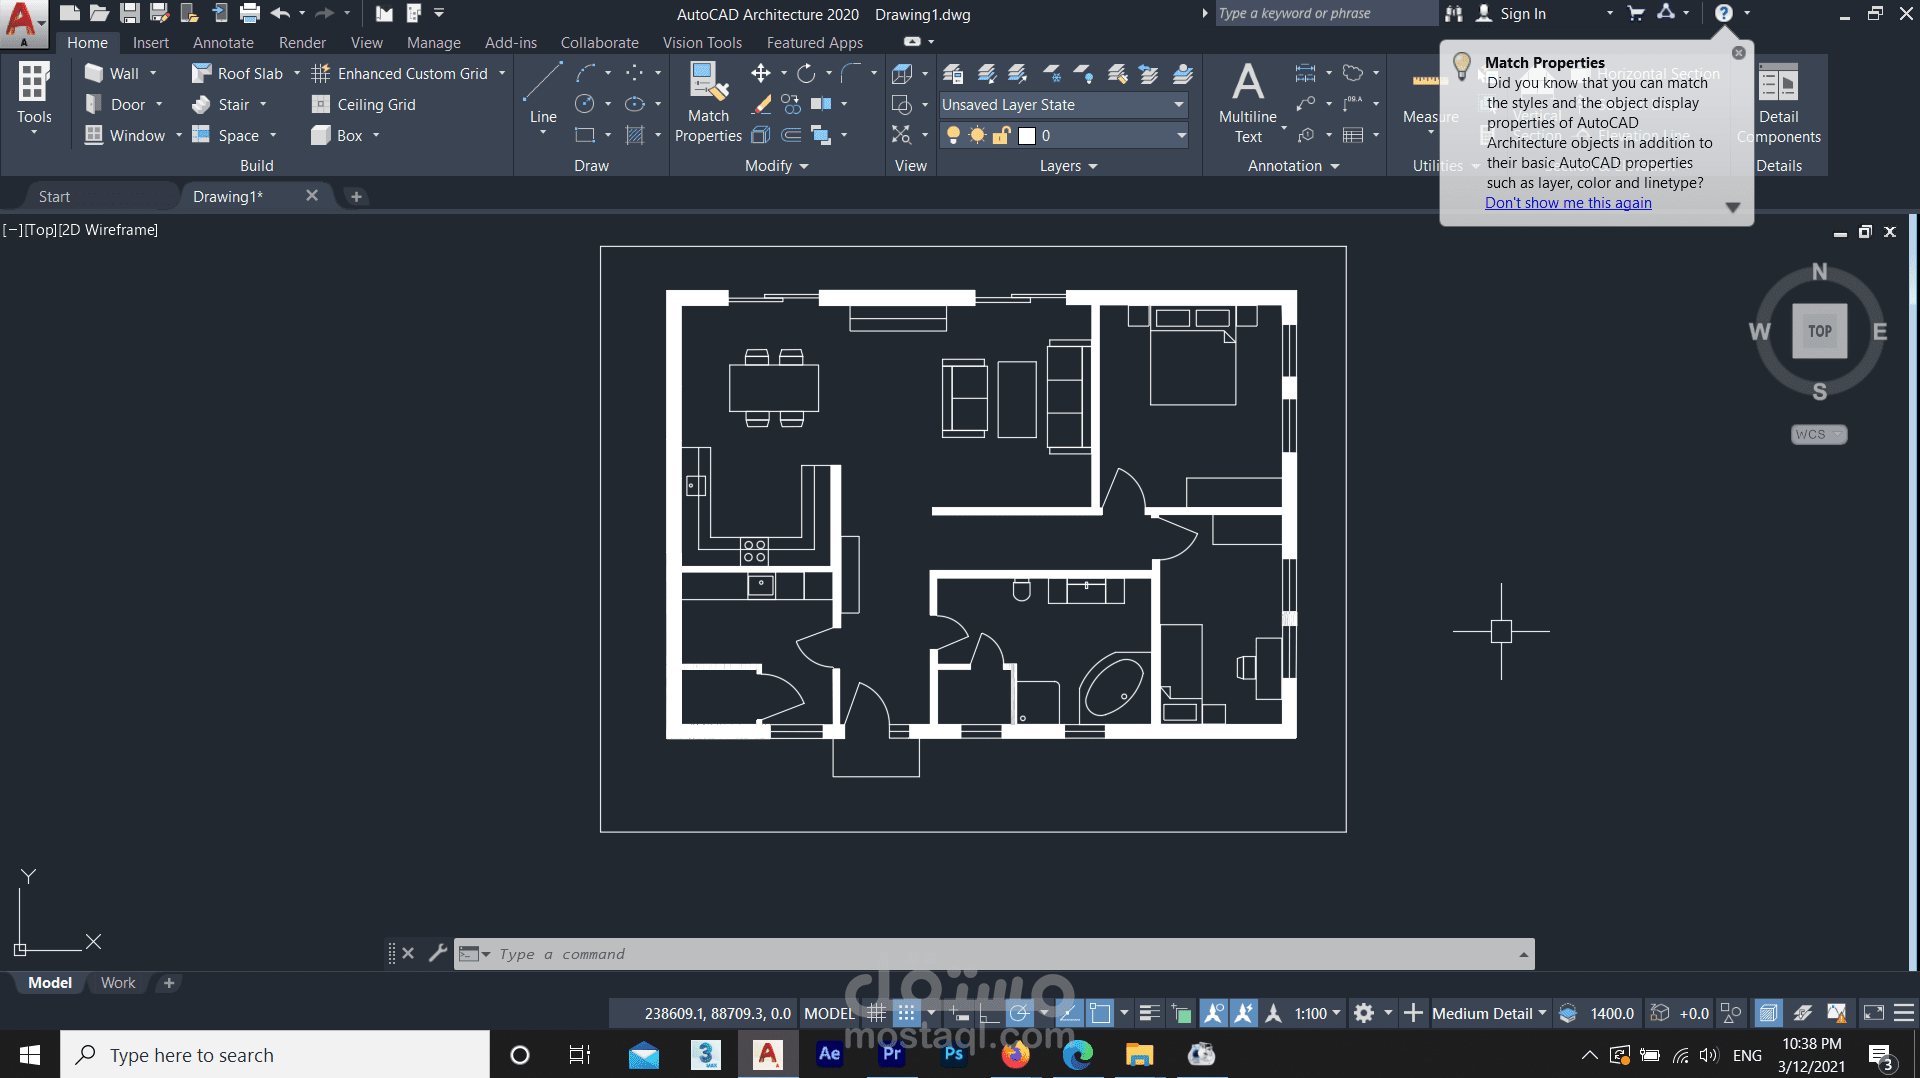1920x1078 pixels.
Task: Switch to the Work layout tab
Action: (118, 983)
